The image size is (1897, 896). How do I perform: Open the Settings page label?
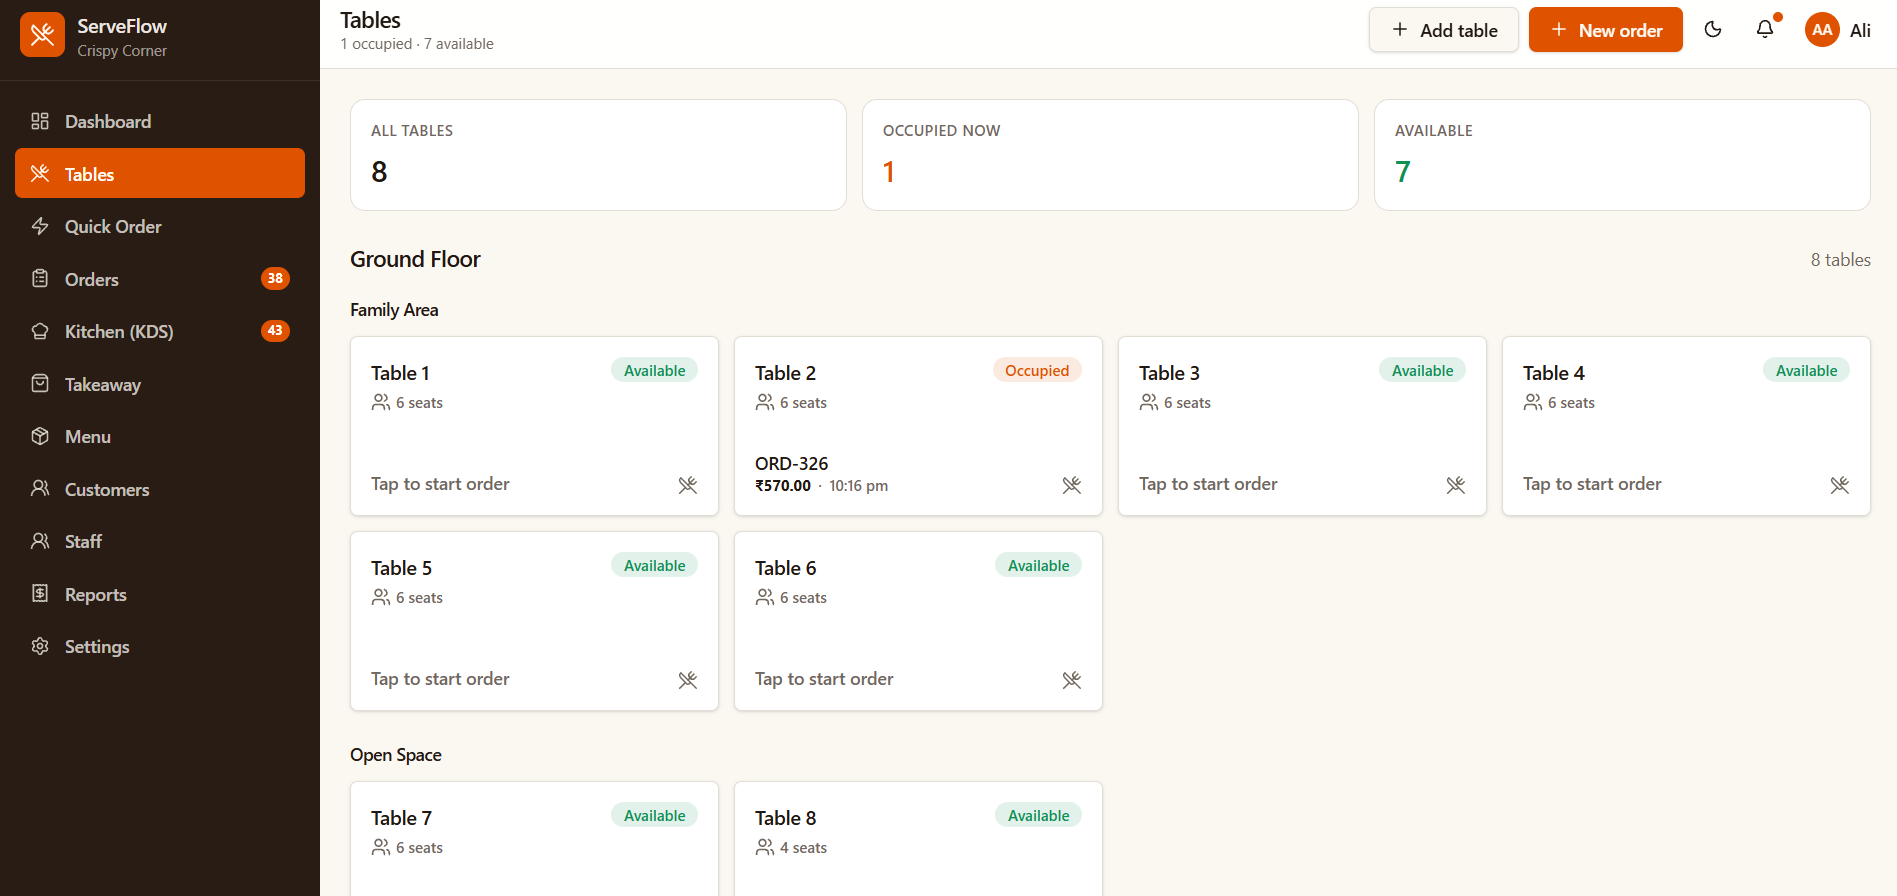[97, 647]
